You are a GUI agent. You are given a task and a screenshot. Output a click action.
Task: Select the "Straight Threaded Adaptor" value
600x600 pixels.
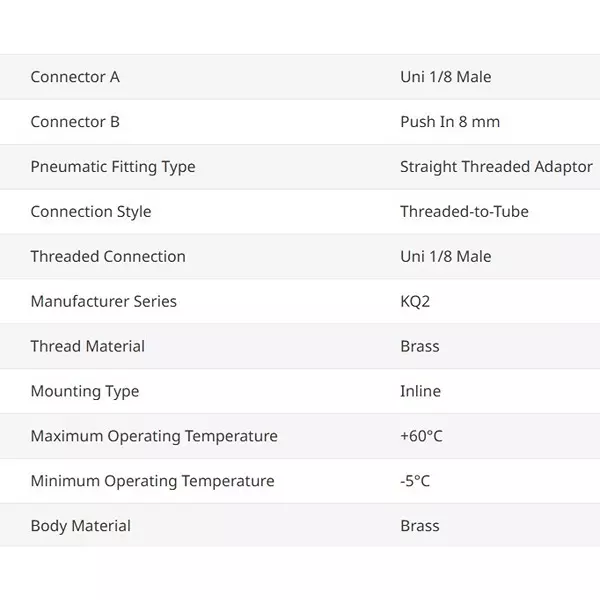496,167
